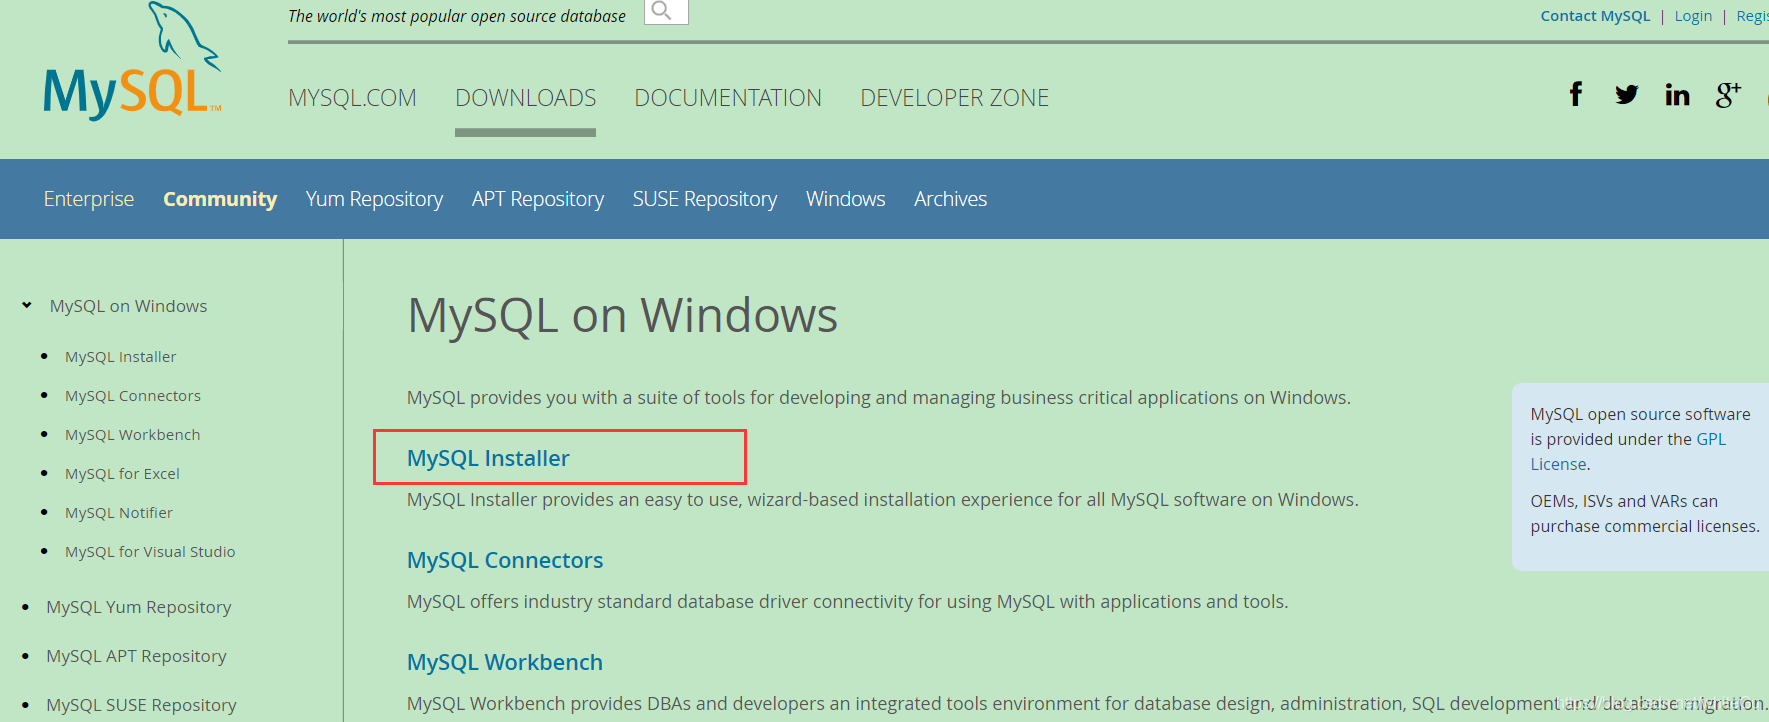The image size is (1769, 722).
Task: Open the DOCUMENTATION top tab
Action: click(728, 98)
